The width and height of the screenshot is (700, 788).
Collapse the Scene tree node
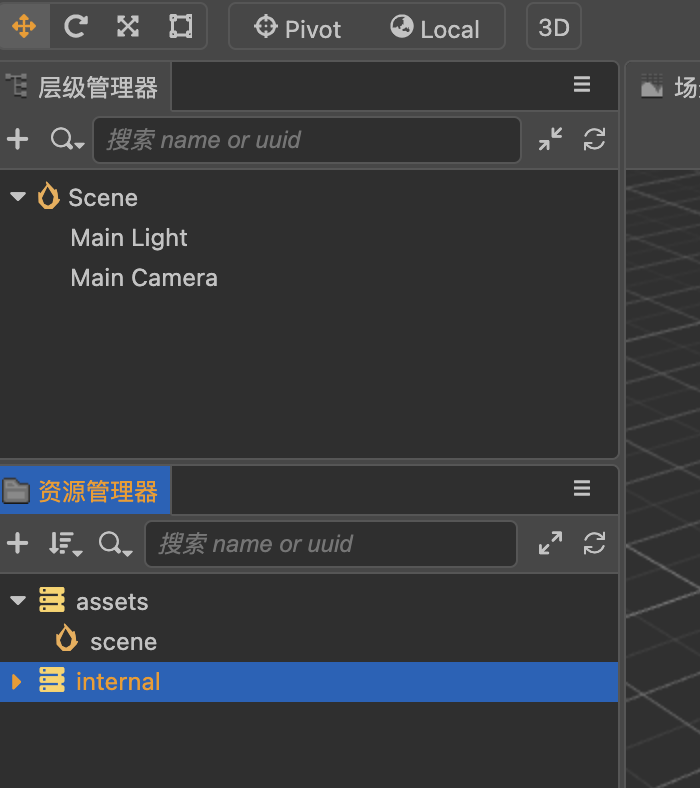point(18,198)
